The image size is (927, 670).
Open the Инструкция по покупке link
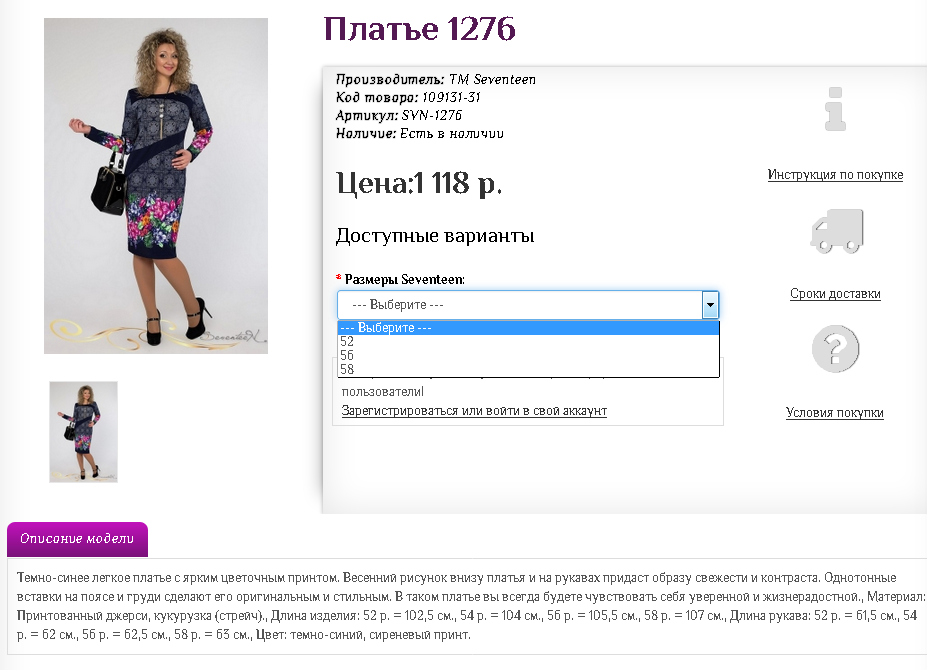pyautogui.click(x=835, y=174)
